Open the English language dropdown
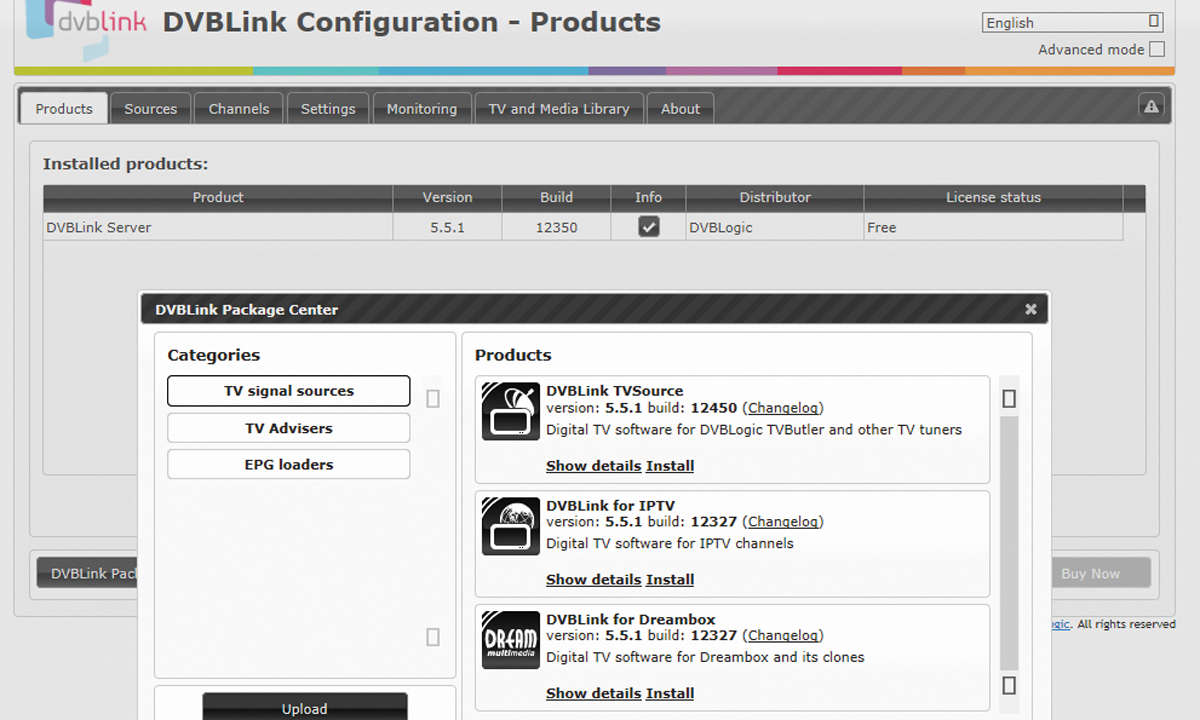 [1073, 22]
